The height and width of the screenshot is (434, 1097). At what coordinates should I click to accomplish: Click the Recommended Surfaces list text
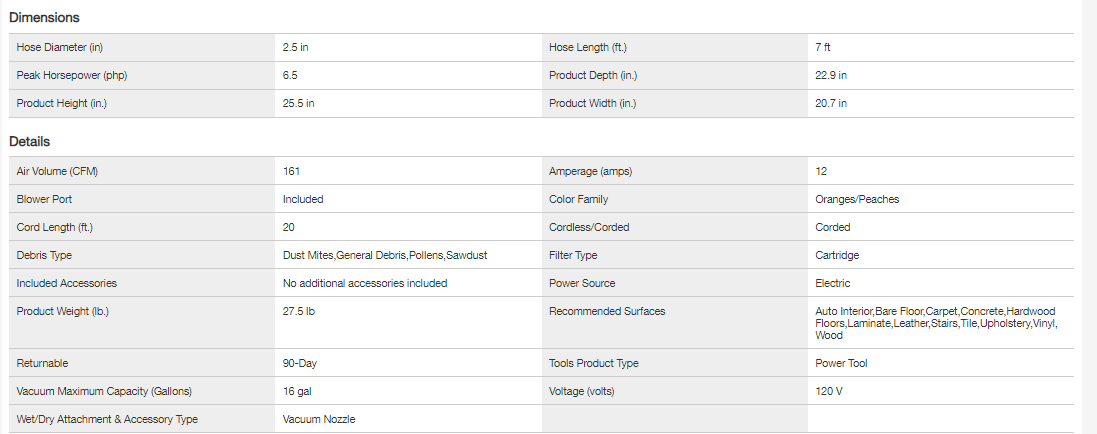pyautogui.click(x=935, y=323)
